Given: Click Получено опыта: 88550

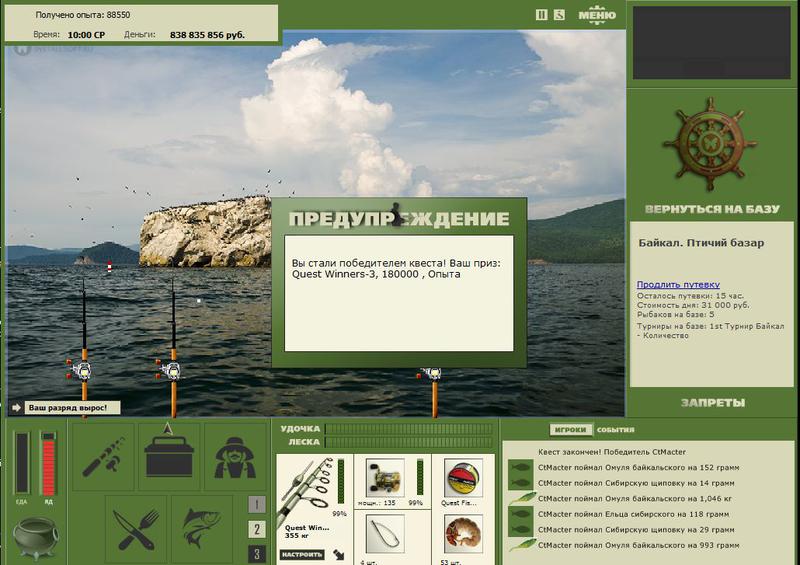Looking at the screenshot, I should coord(83,15).
